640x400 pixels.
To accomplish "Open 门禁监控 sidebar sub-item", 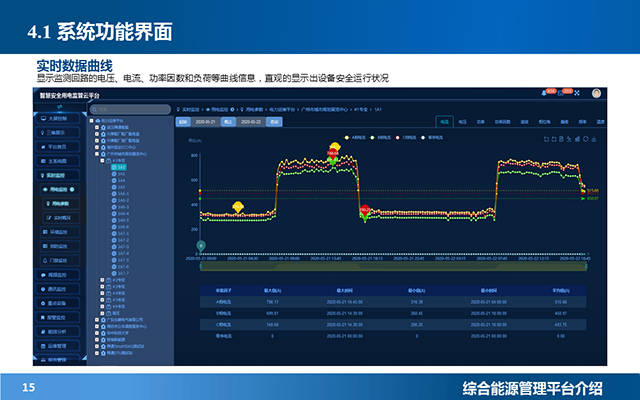I will pyautogui.click(x=60, y=260).
